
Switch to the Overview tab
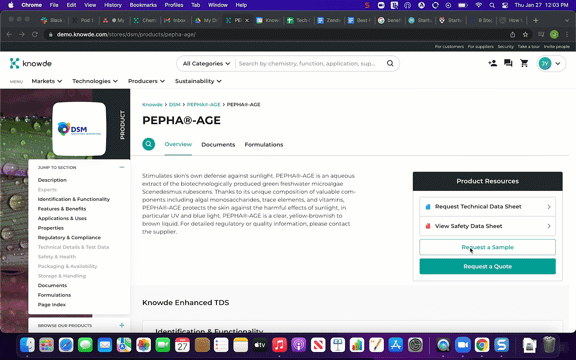[178, 144]
